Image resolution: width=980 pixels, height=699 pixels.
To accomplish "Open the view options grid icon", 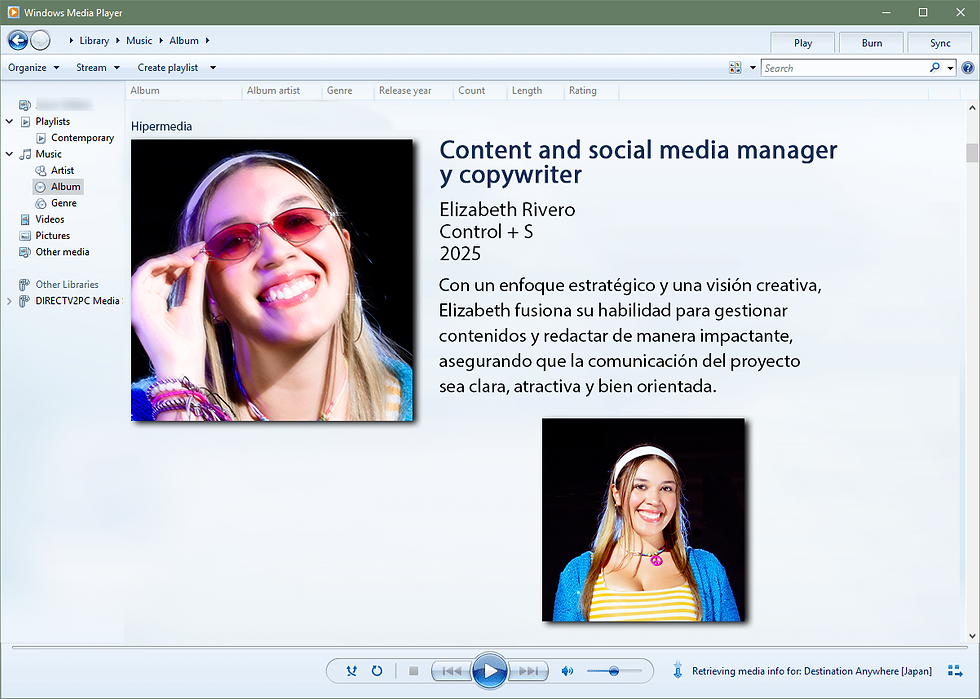I will click(x=735, y=68).
